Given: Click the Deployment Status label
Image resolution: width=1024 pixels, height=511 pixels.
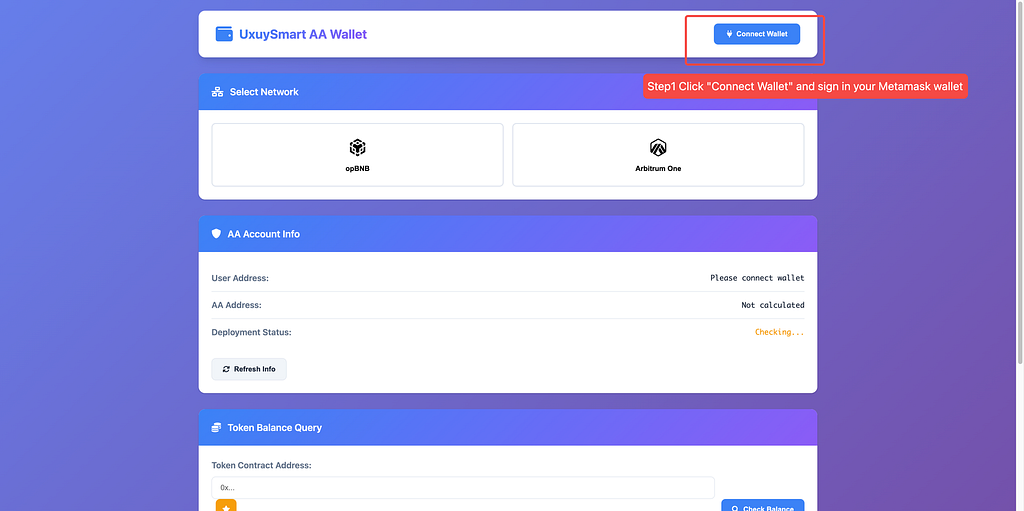Looking at the screenshot, I should pos(251,332).
